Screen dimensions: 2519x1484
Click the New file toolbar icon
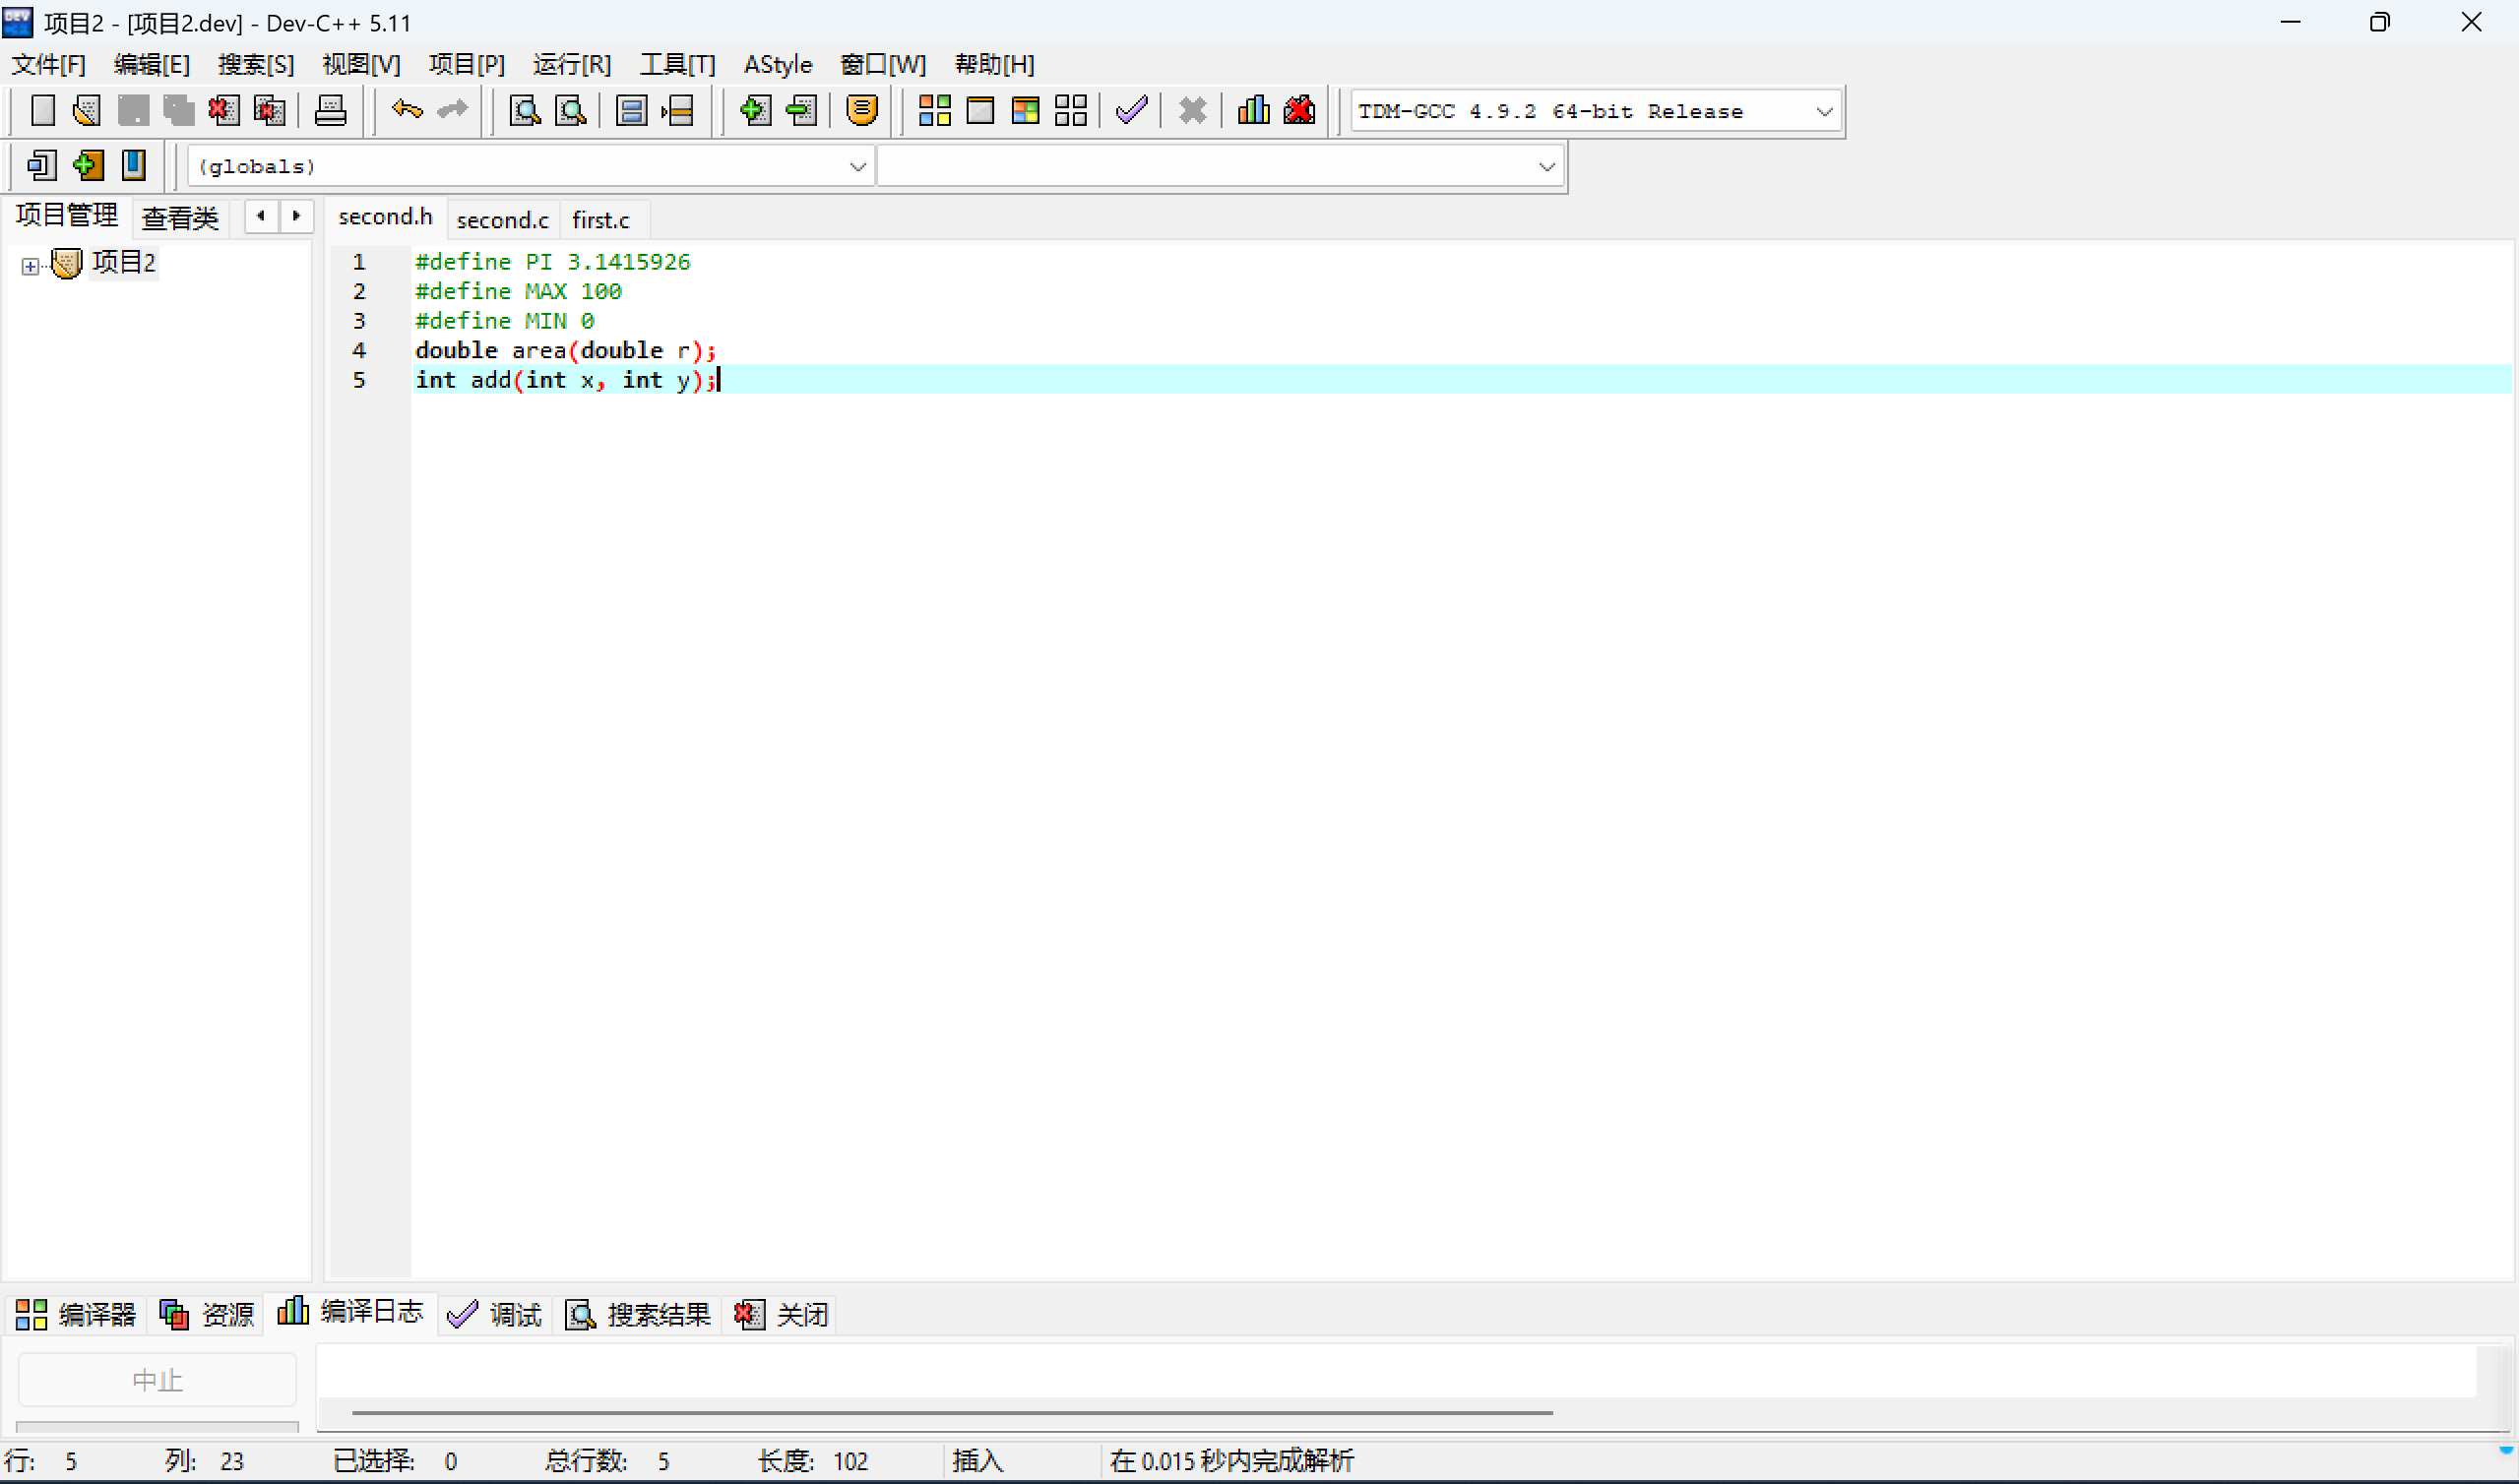coord(42,110)
